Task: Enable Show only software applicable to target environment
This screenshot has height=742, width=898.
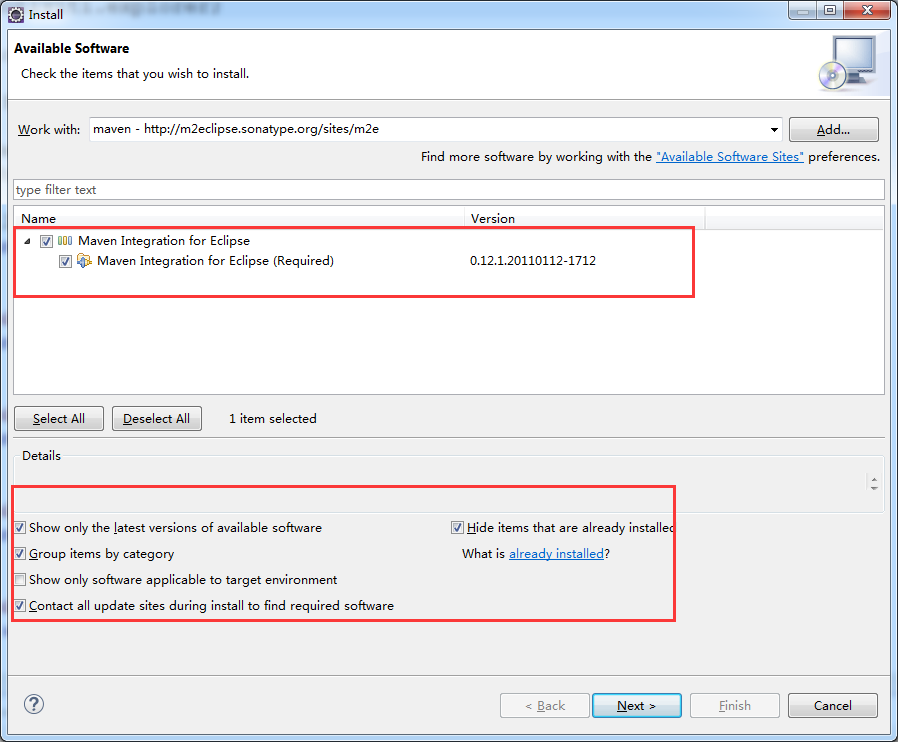Action: (x=20, y=579)
